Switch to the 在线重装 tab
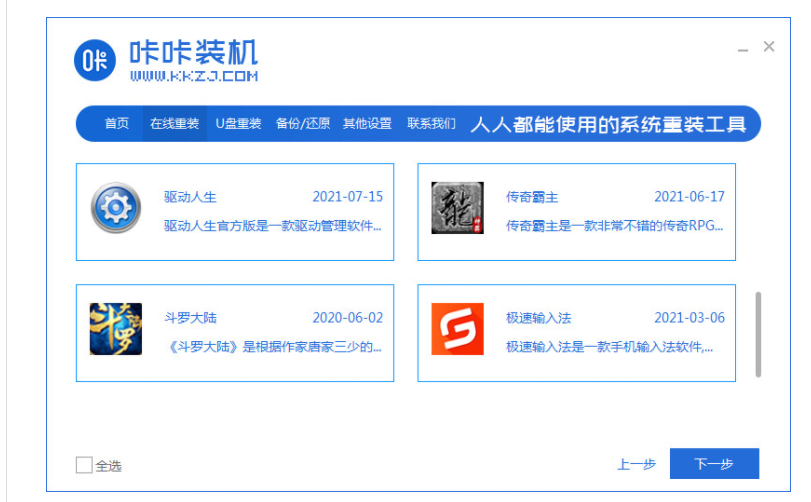 175,124
